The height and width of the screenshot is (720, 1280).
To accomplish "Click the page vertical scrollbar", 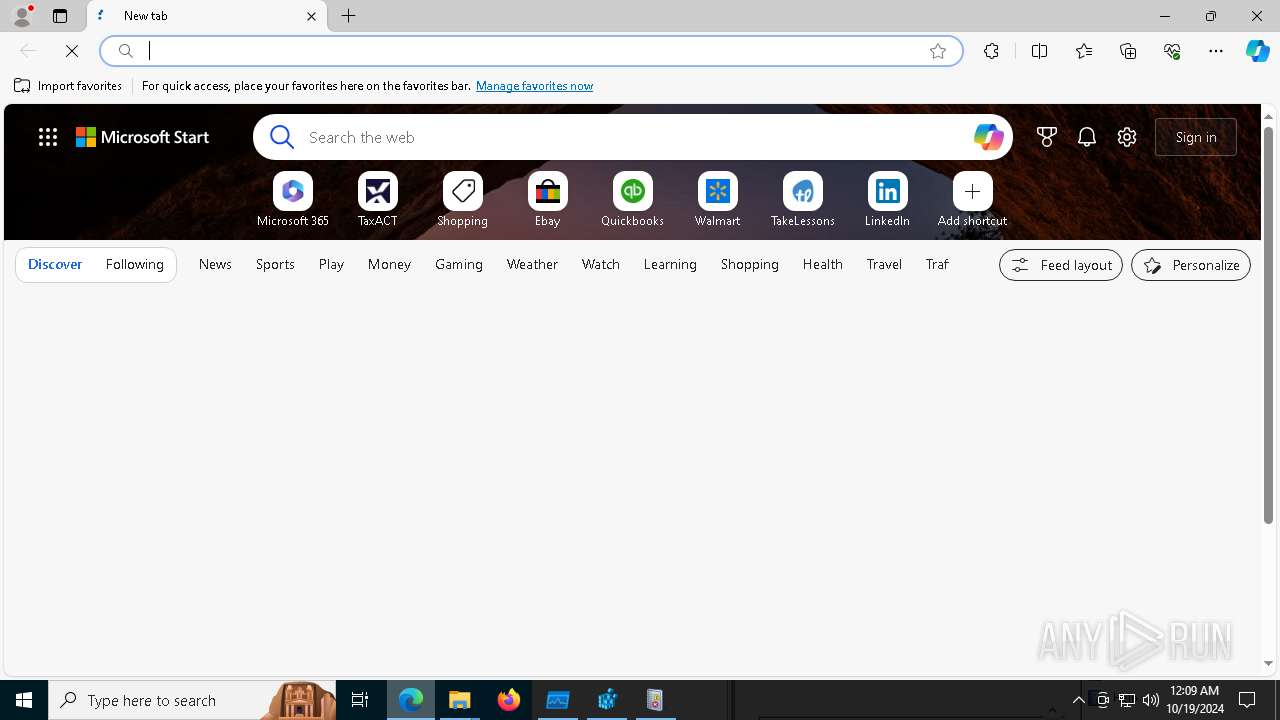I will point(1268,324).
